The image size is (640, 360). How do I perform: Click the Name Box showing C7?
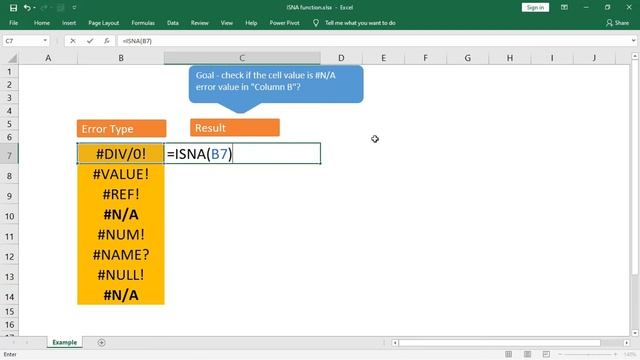[x=22, y=41]
